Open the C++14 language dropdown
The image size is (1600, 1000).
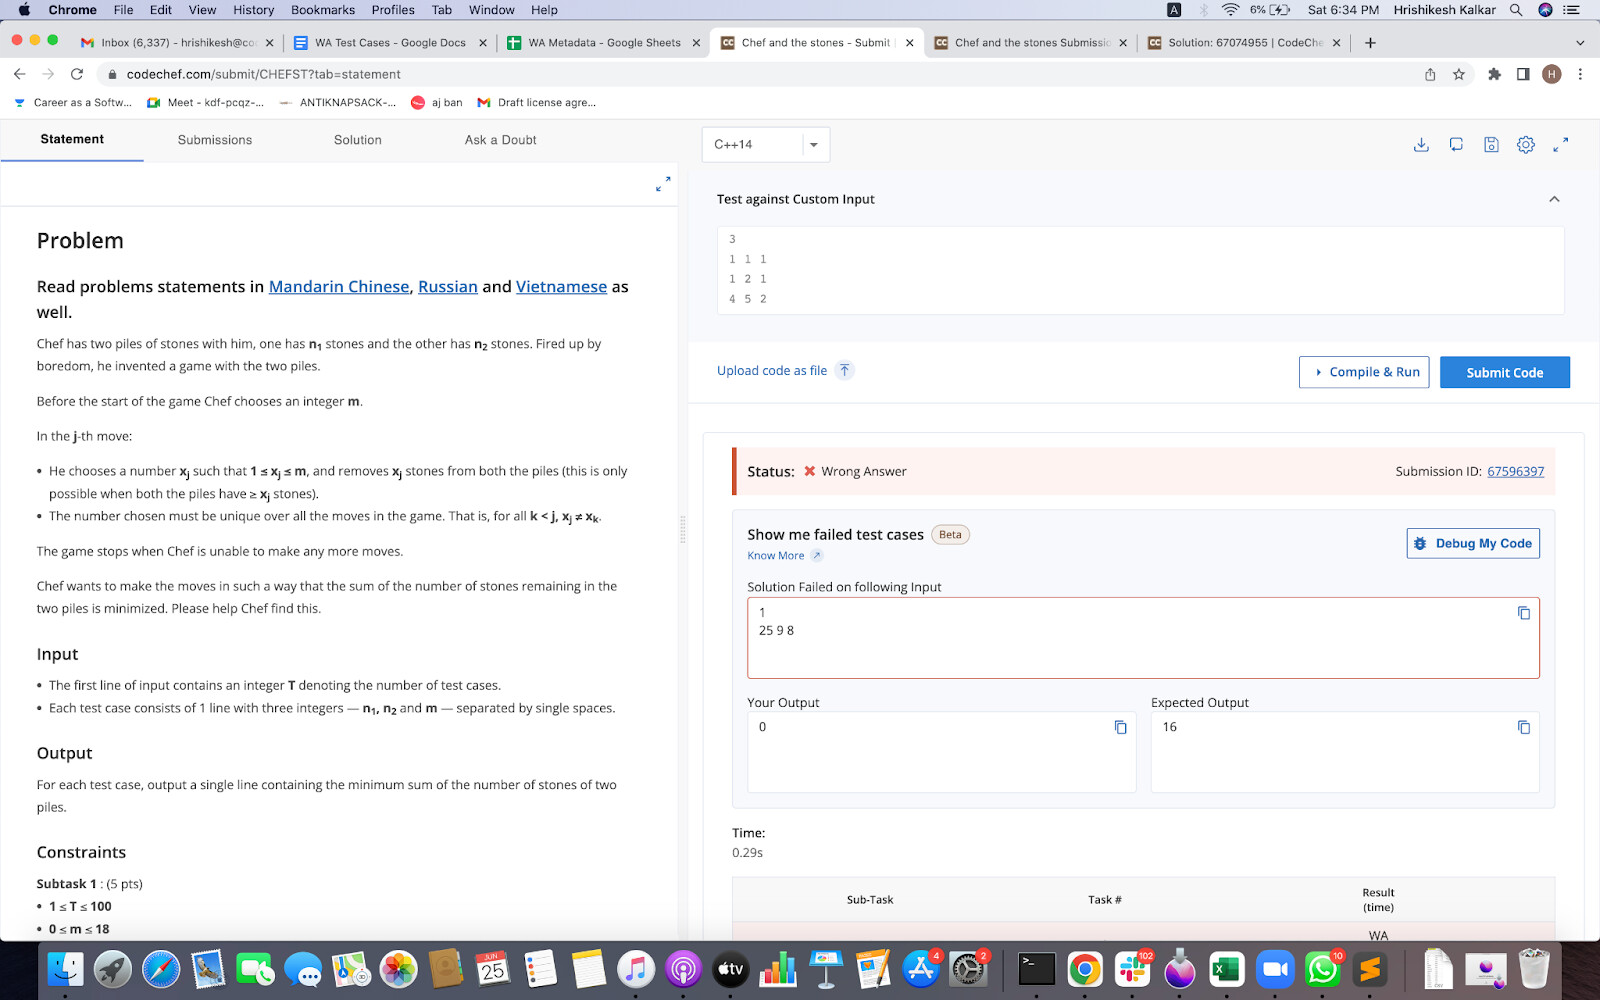click(x=766, y=145)
